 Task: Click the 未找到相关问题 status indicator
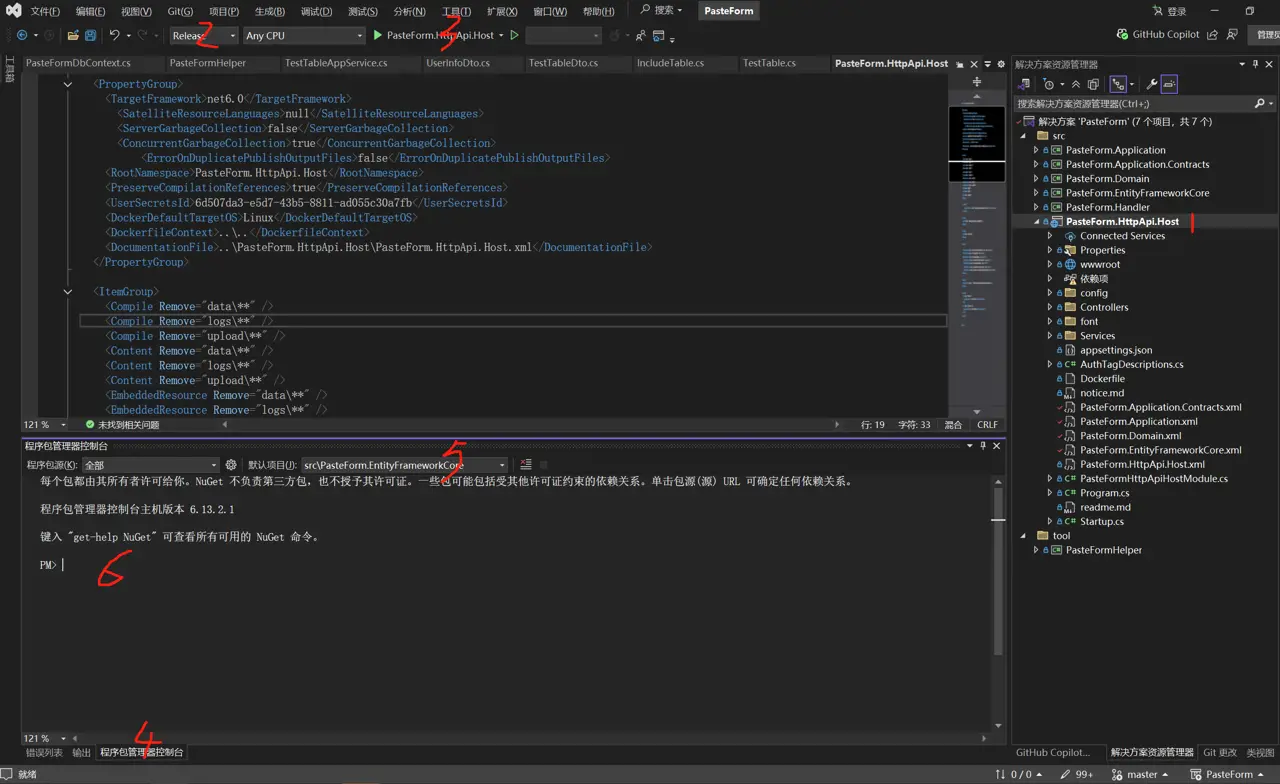[x=122, y=425]
